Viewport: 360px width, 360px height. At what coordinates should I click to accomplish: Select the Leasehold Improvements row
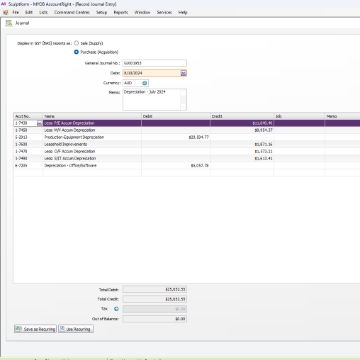(187, 144)
